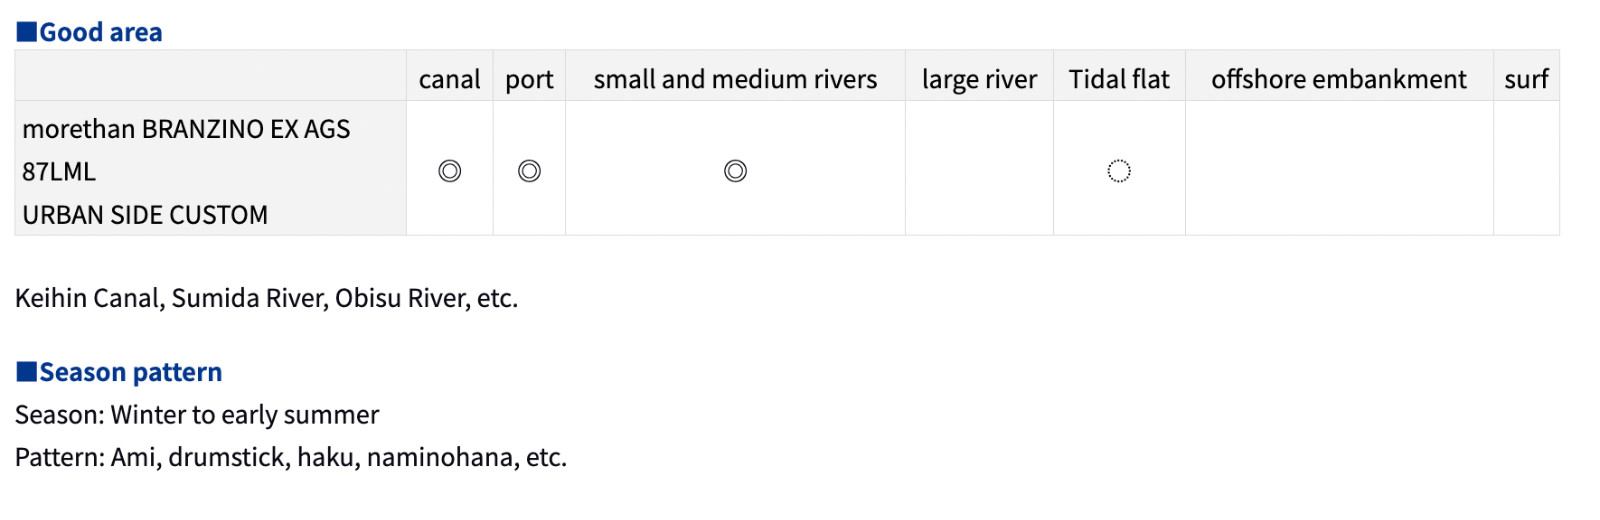Click the dotted circle icon under Tidal flat

coord(1119,171)
